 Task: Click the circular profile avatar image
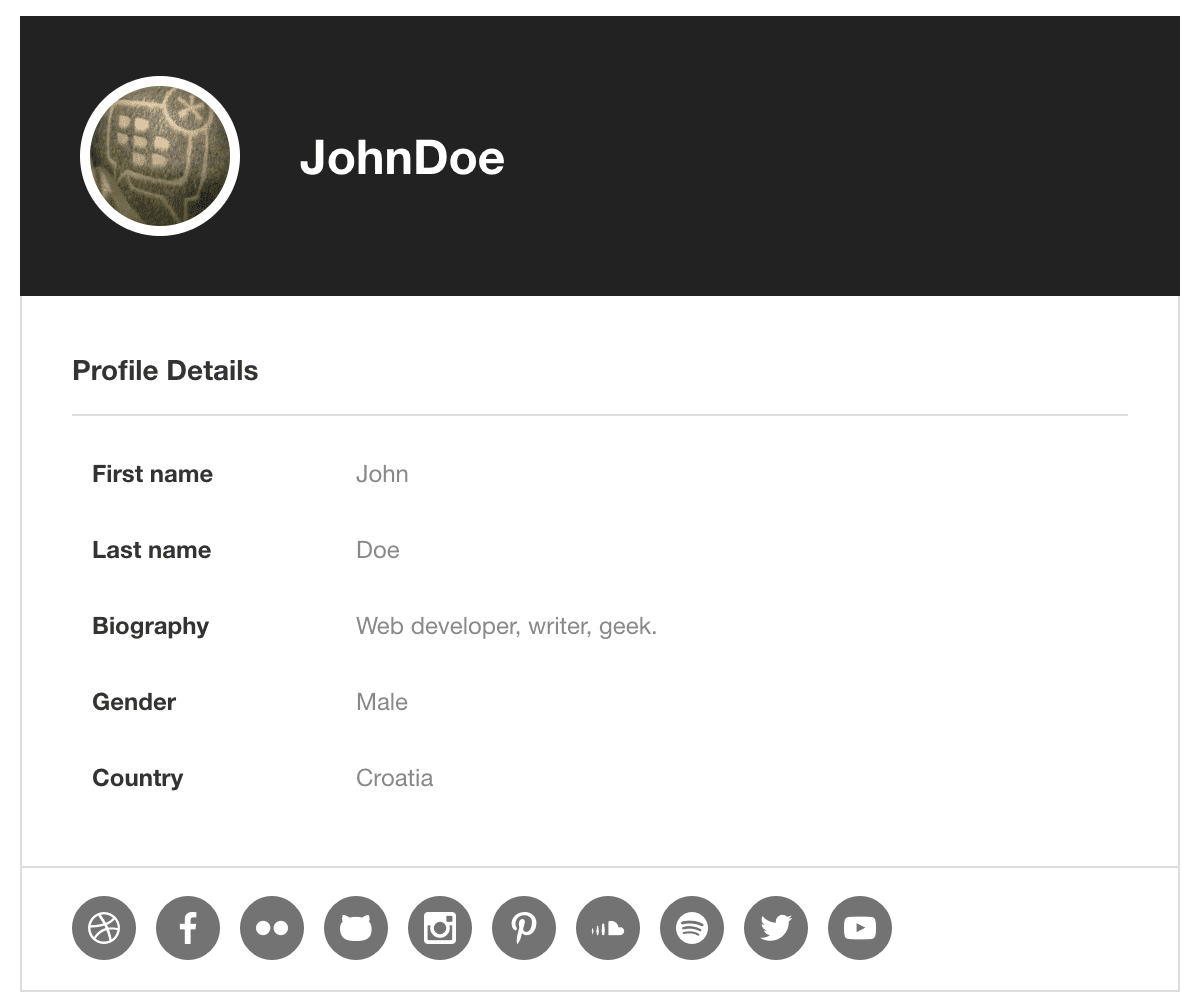pyautogui.click(x=160, y=156)
